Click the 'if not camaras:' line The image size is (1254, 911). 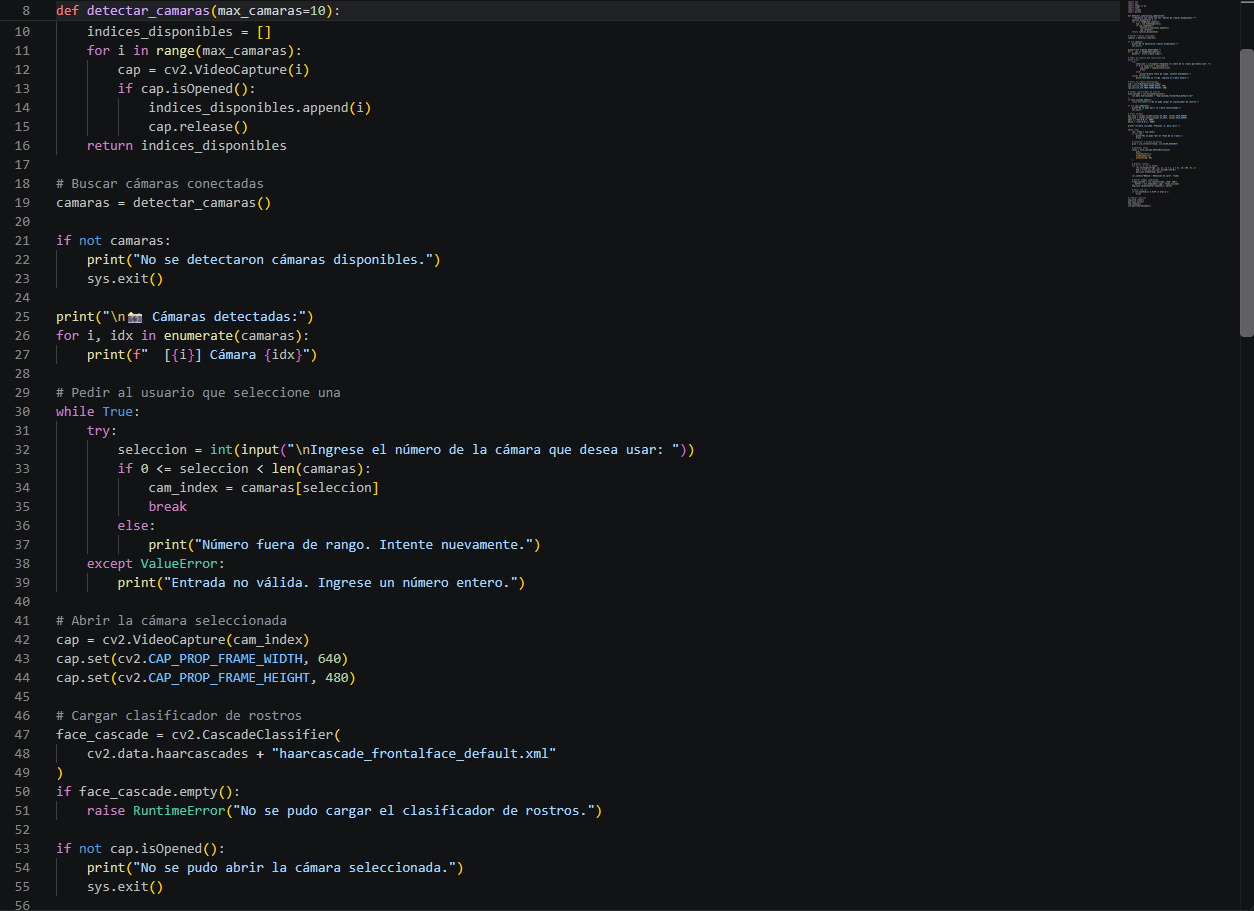point(114,240)
